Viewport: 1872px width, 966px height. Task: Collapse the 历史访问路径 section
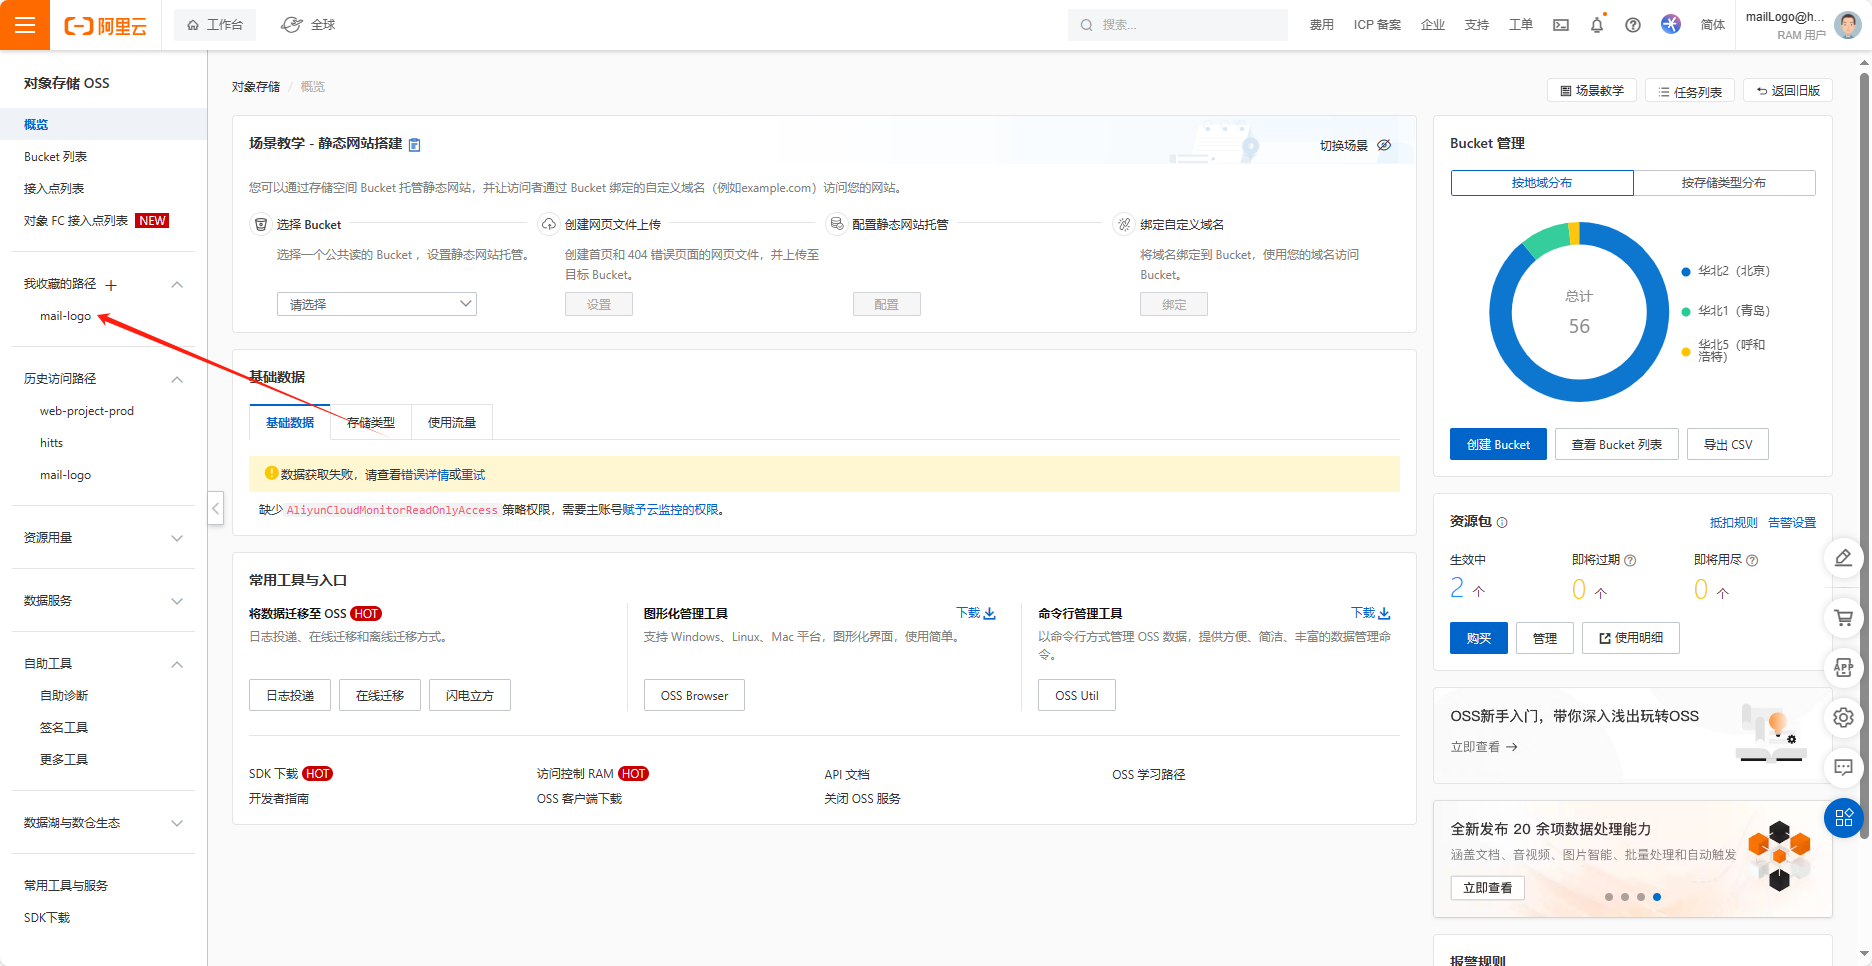click(x=177, y=379)
